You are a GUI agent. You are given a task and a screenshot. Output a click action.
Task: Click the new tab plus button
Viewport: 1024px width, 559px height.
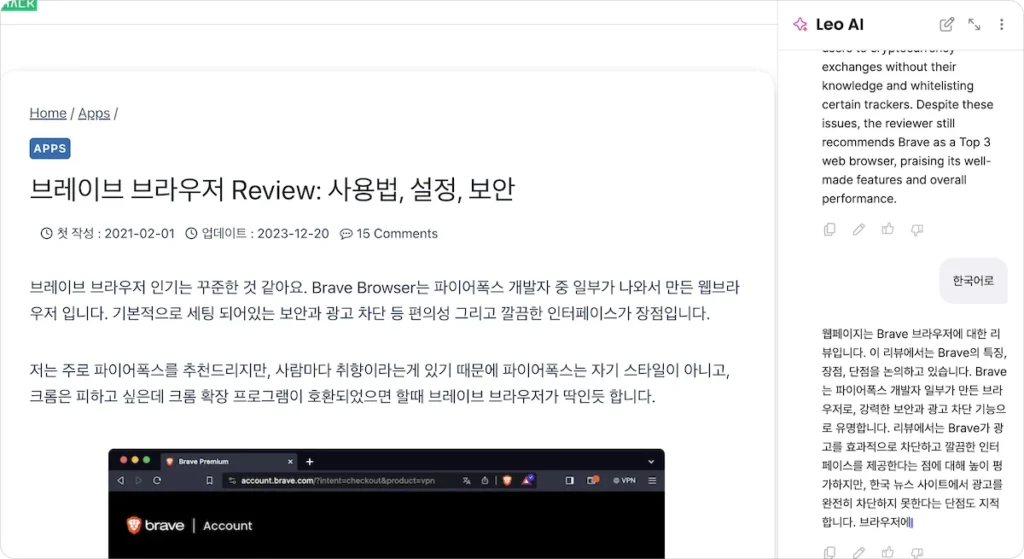pyautogui.click(x=310, y=462)
